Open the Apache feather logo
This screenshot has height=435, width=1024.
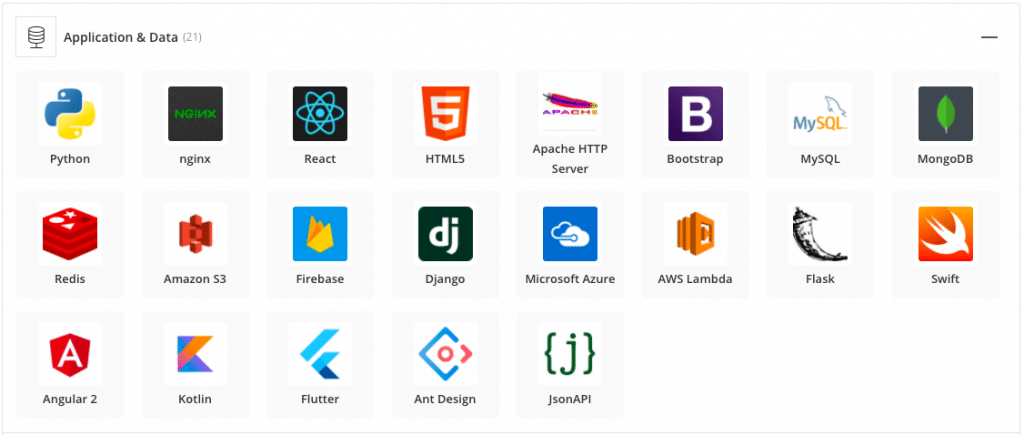(x=570, y=103)
